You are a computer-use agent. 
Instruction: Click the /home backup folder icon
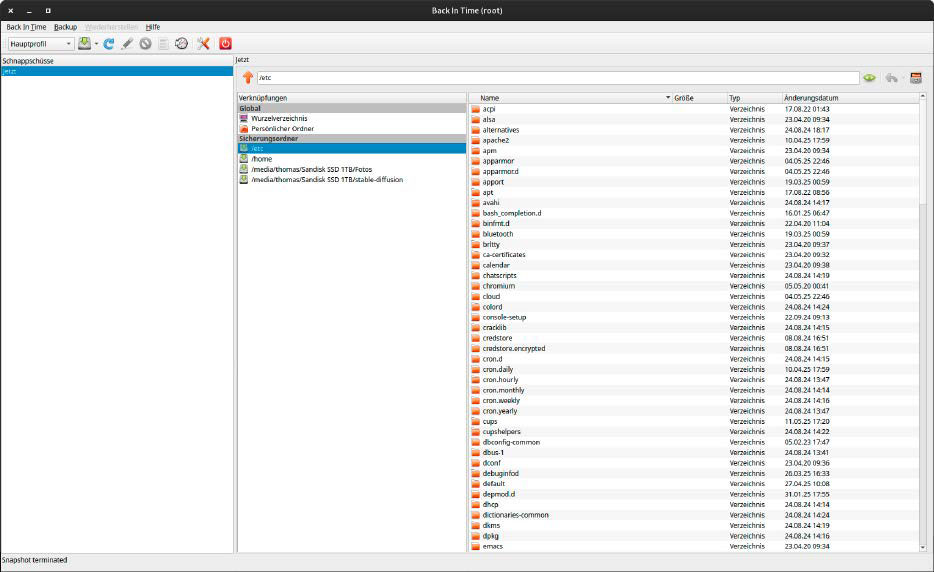[x=244, y=159]
